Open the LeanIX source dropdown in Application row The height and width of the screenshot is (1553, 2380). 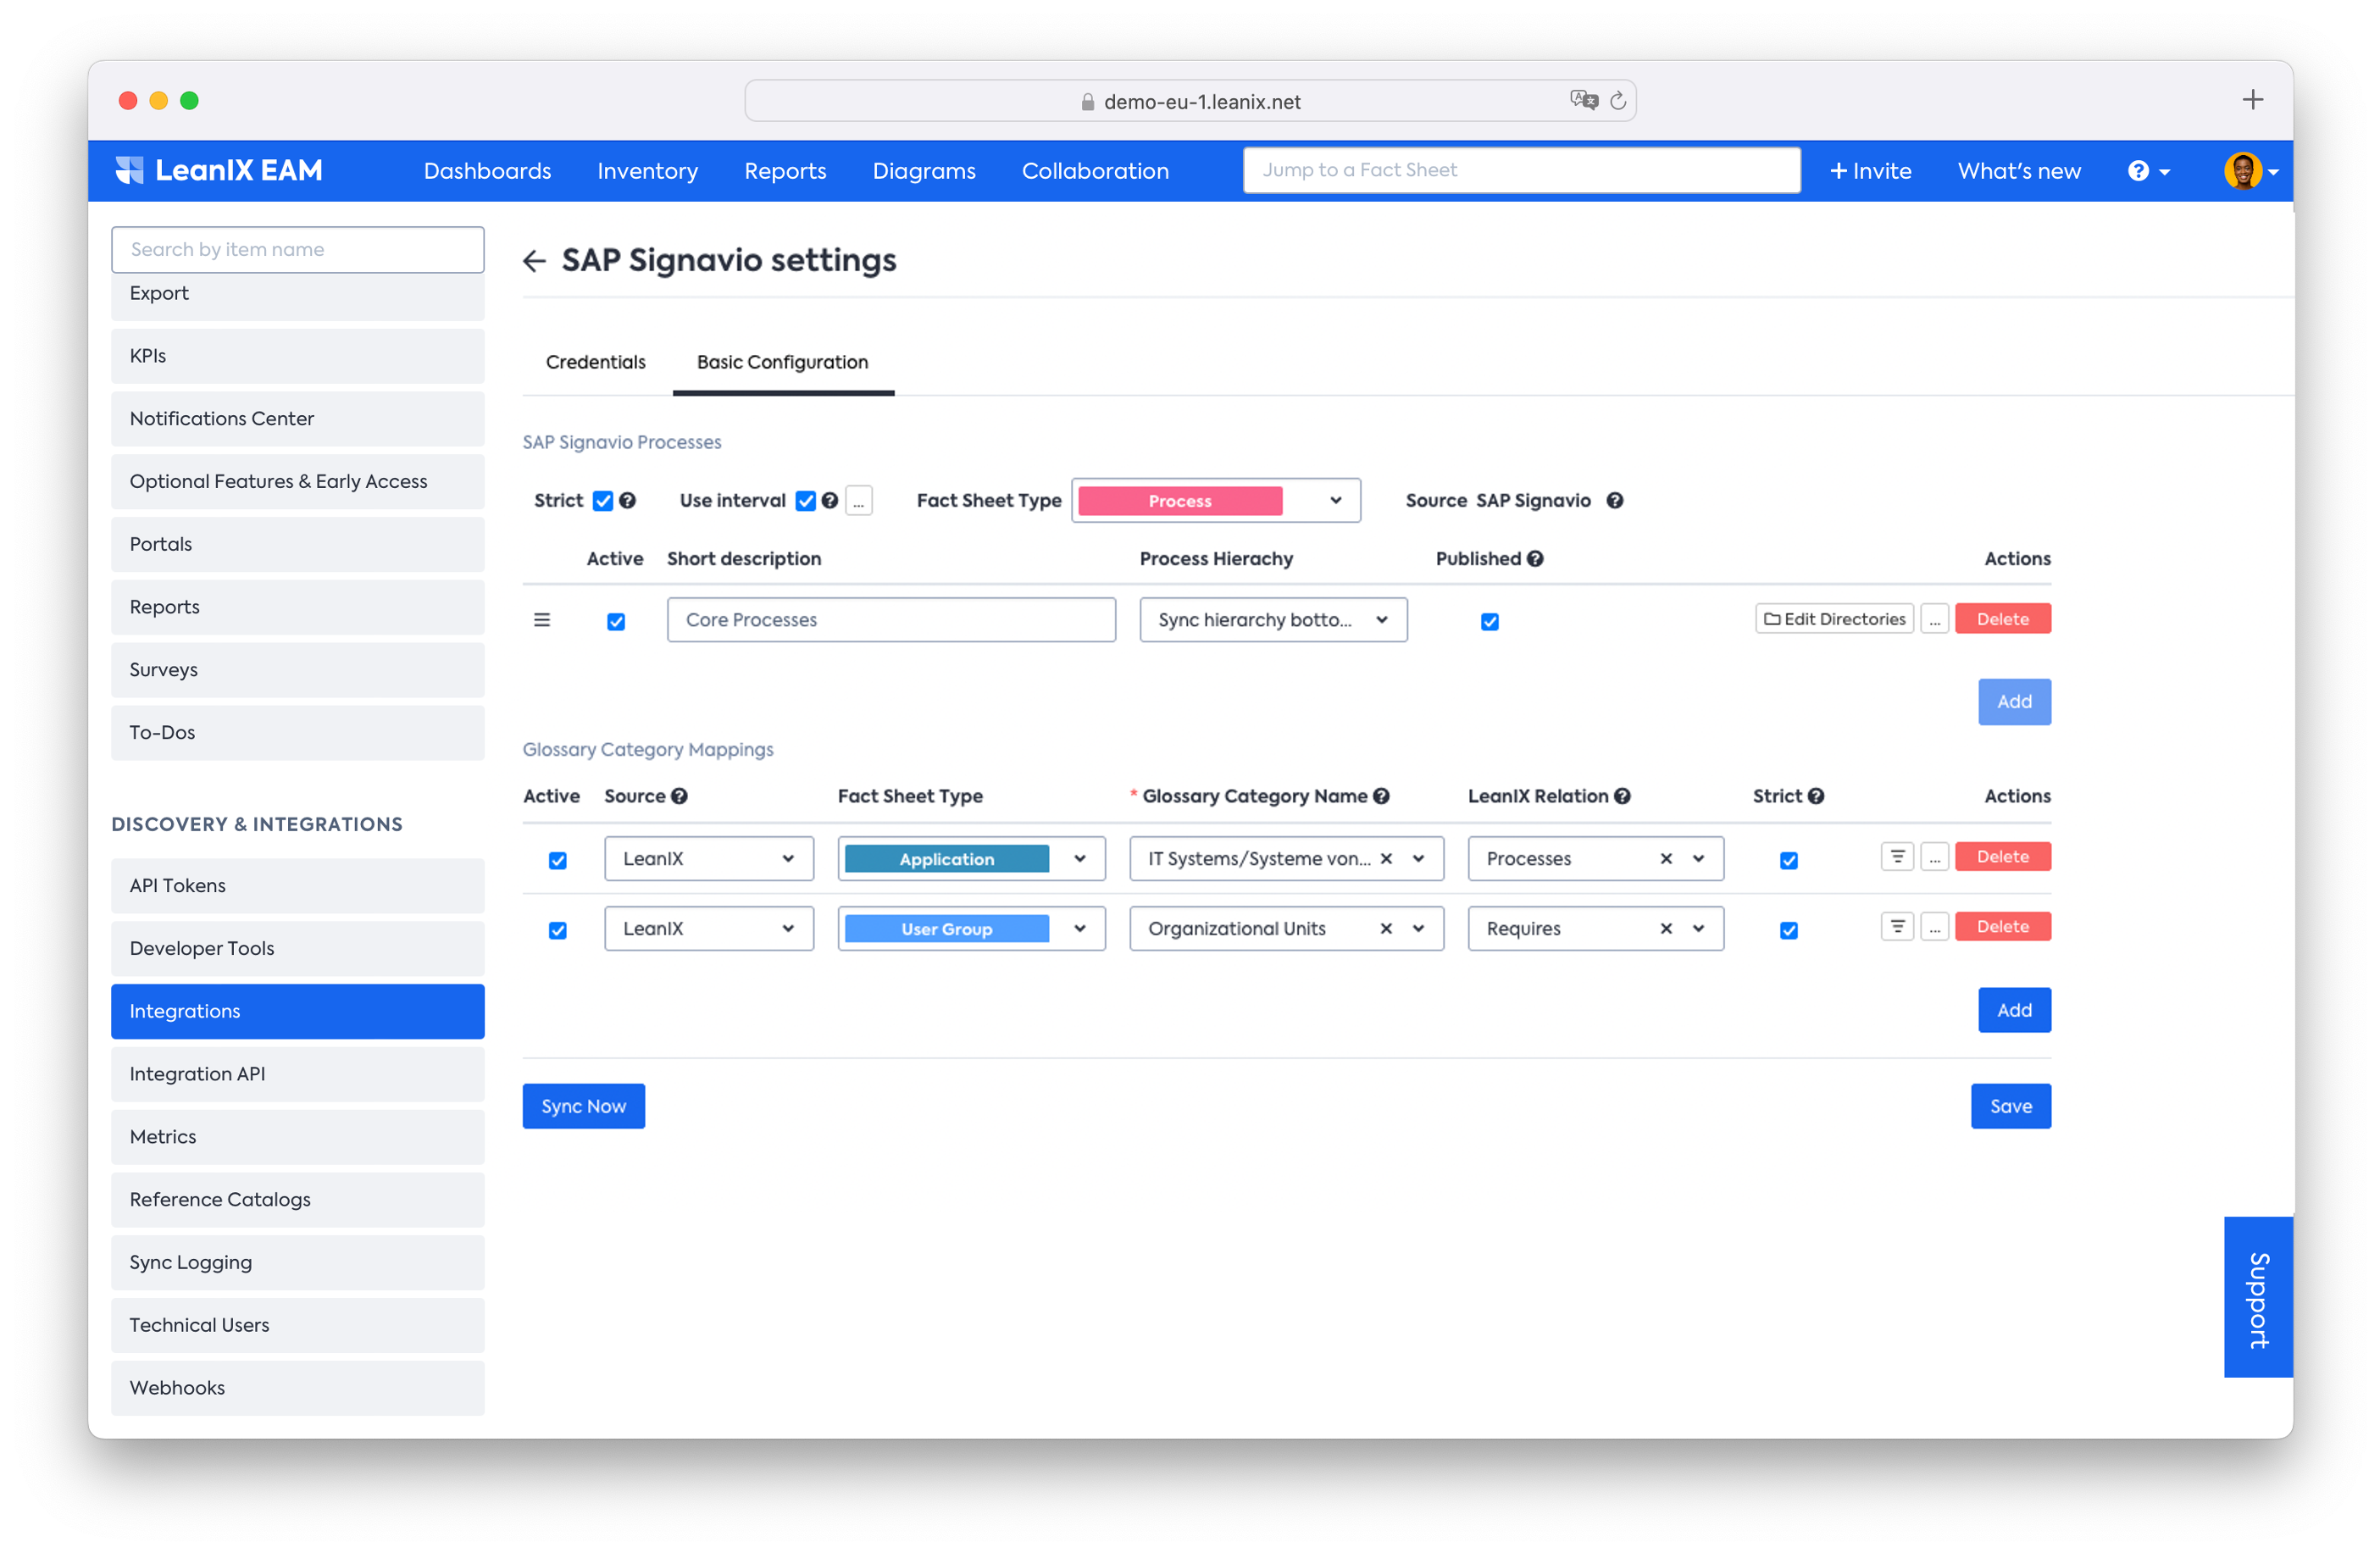pos(709,859)
